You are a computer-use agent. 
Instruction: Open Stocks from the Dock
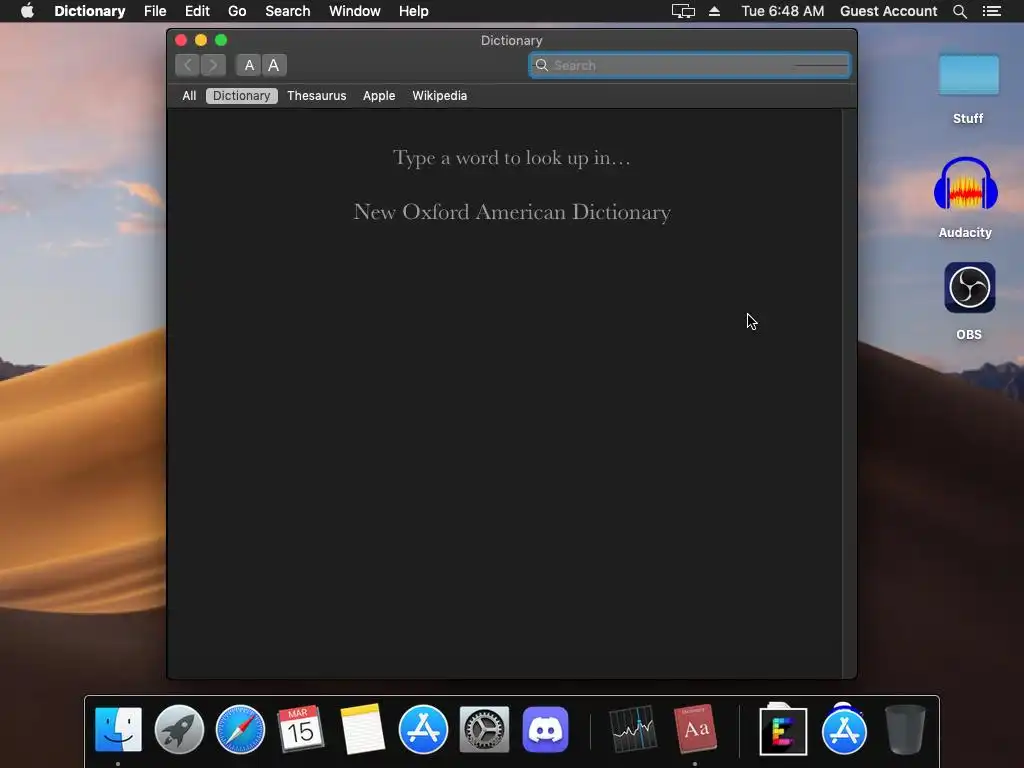(632, 729)
